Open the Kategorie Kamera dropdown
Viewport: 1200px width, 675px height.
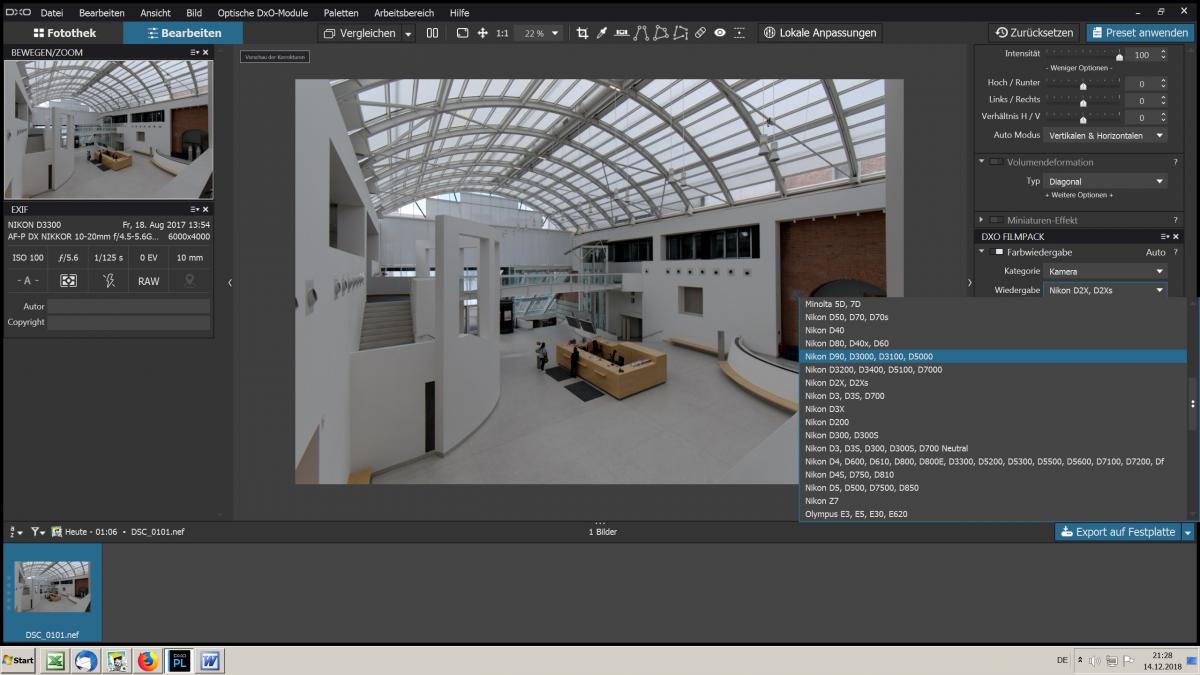tap(1105, 271)
